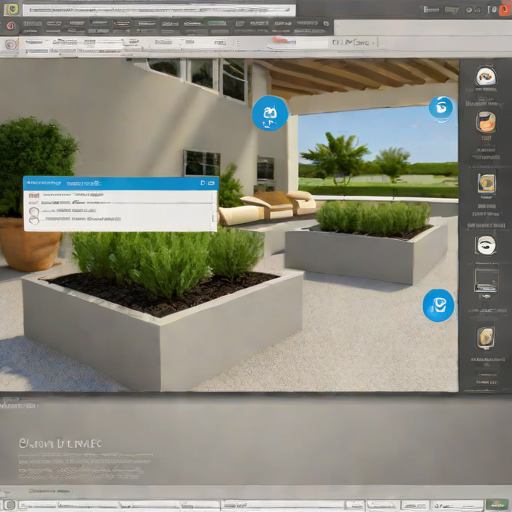Click the orange button in the window's top corner
512x512 pixels.
504,10
